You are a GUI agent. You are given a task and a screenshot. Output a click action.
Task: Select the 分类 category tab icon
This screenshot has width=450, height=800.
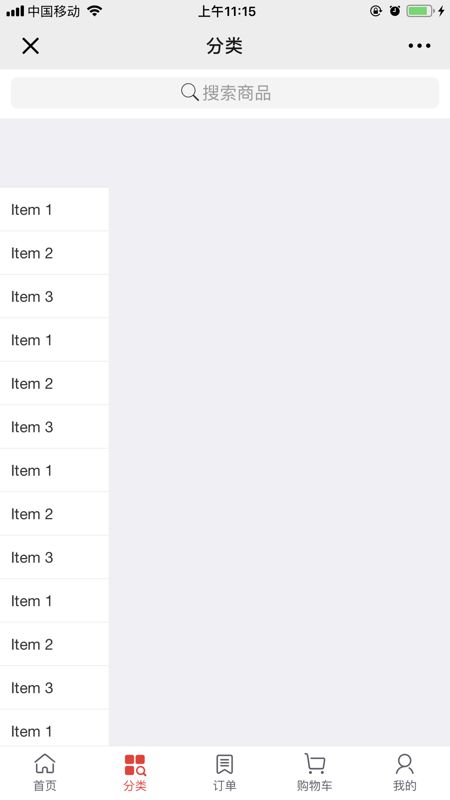click(x=135, y=765)
